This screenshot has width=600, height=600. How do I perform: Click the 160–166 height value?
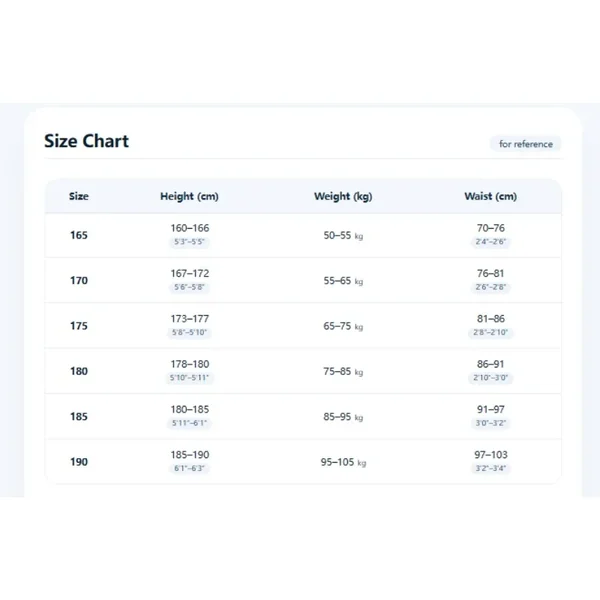tap(190, 228)
